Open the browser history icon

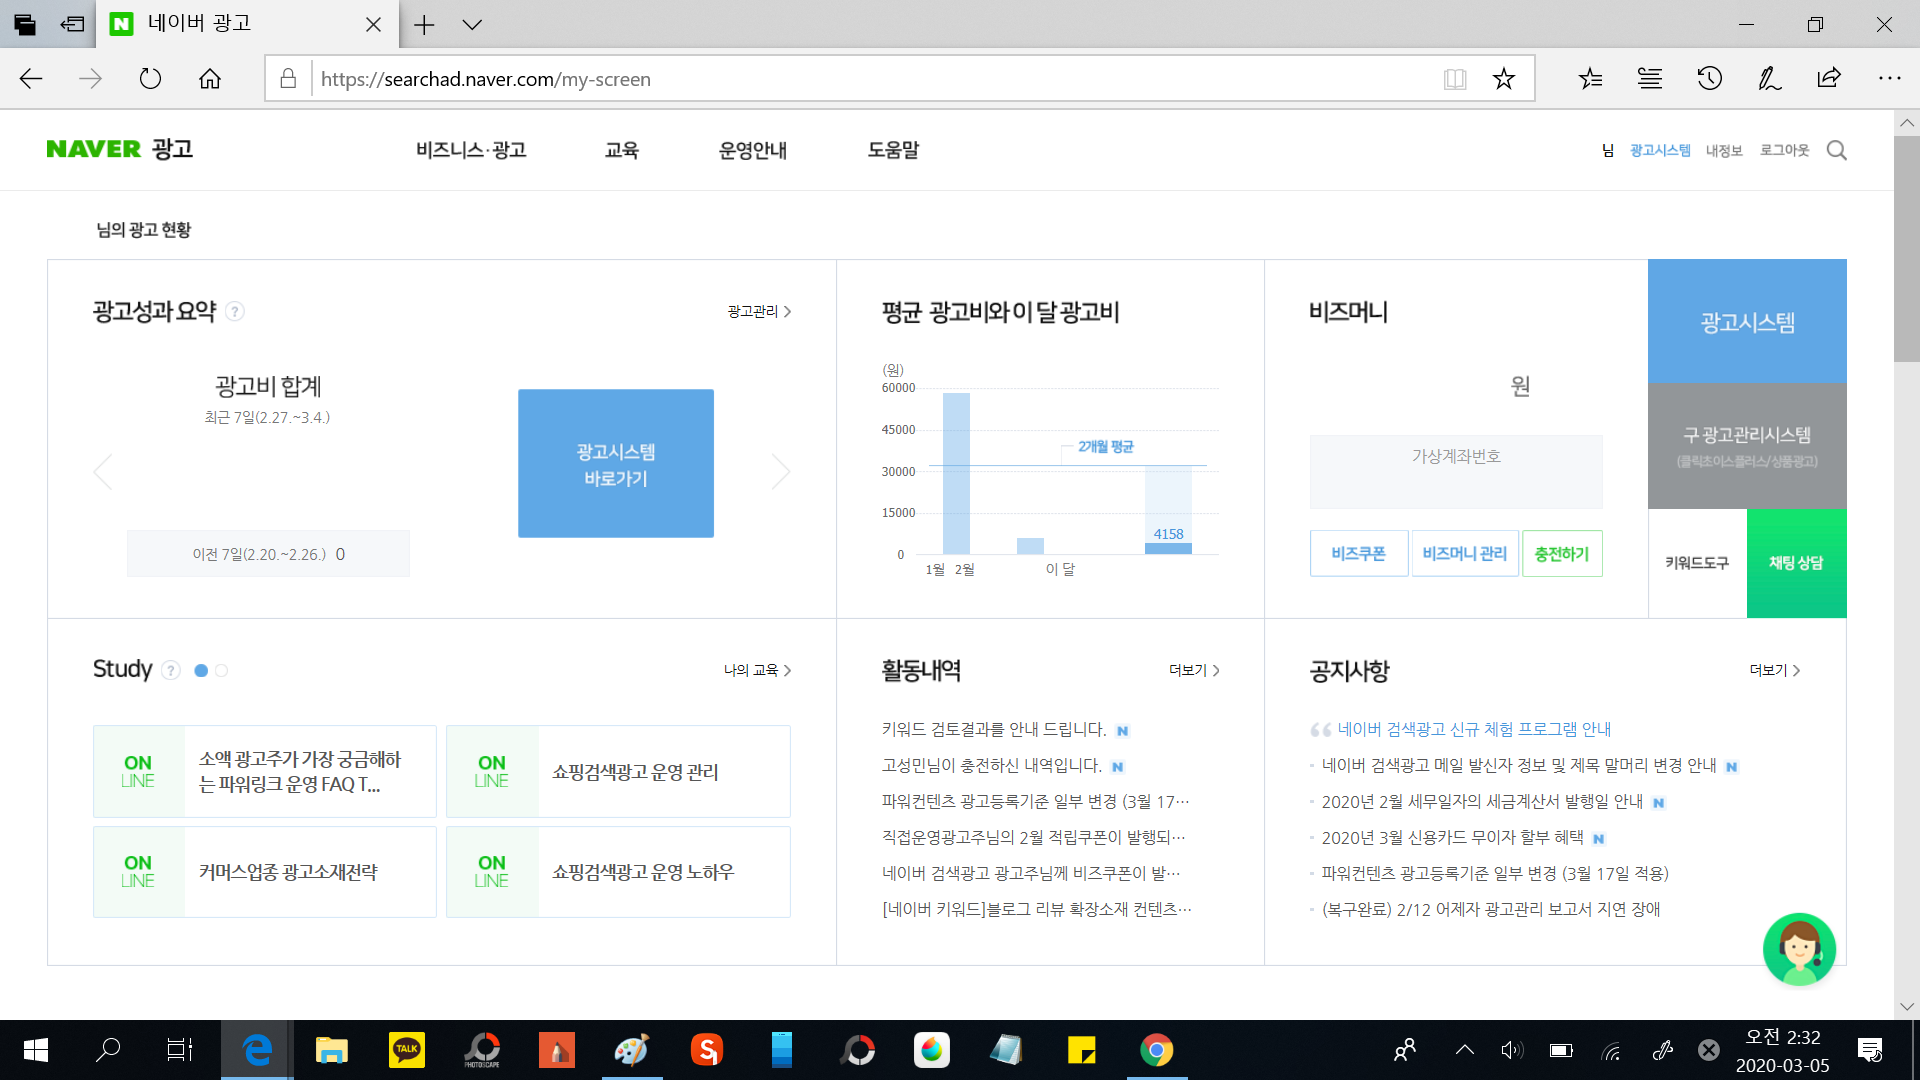(1710, 79)
